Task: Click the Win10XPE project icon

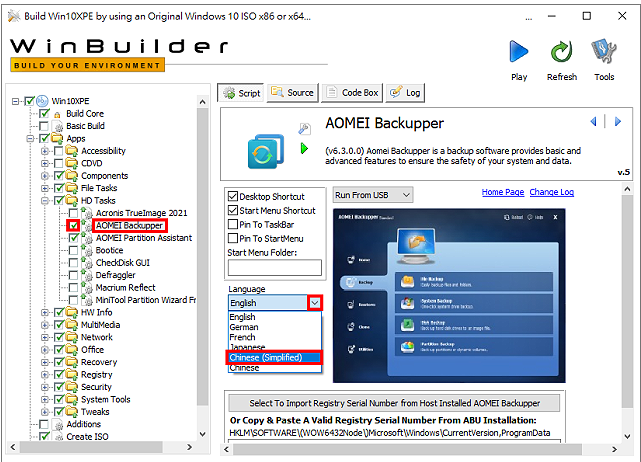Action: [42, 101]
